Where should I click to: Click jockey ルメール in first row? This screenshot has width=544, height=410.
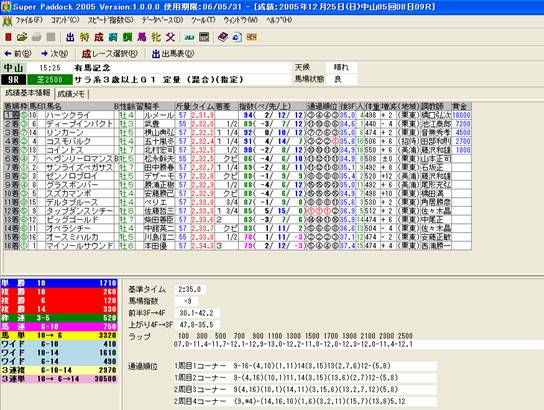click(x=159, y=115)
